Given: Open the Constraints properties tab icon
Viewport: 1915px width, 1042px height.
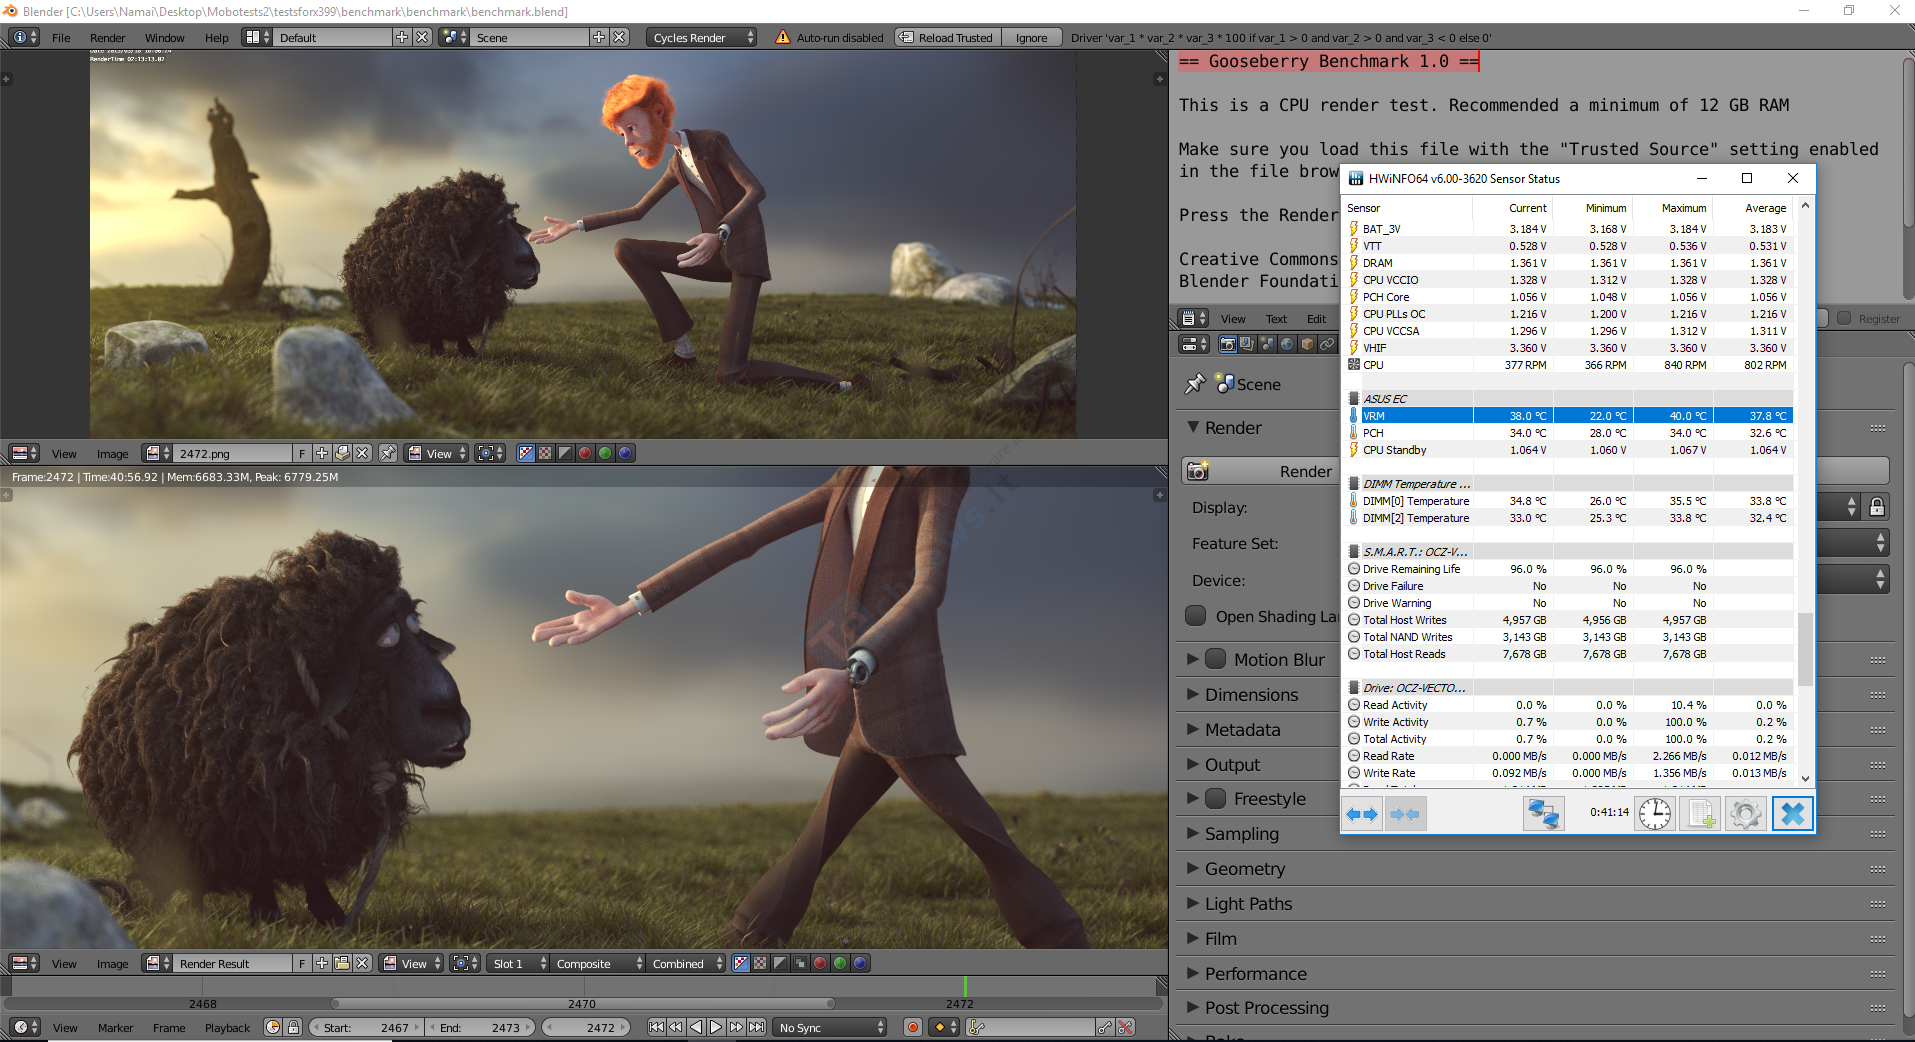Looking at the screenshot, I should [1327, 344].
